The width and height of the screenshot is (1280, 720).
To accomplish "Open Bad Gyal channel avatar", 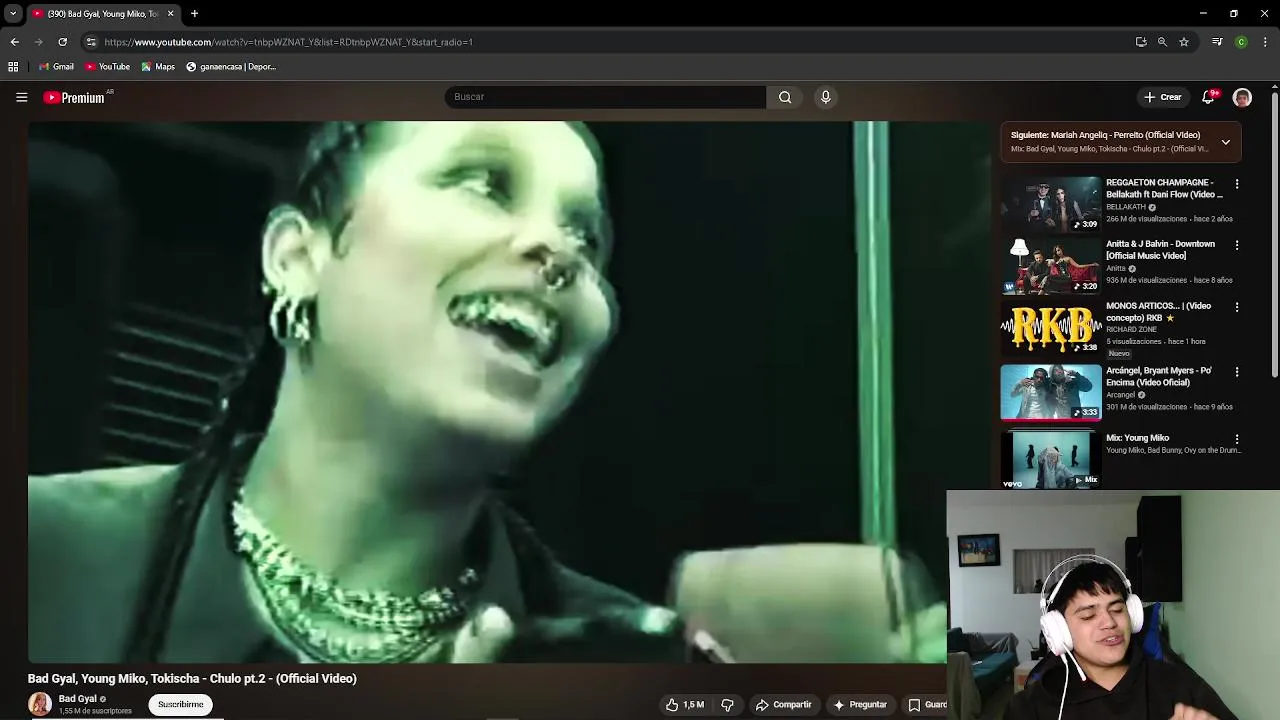I will 40,704.
